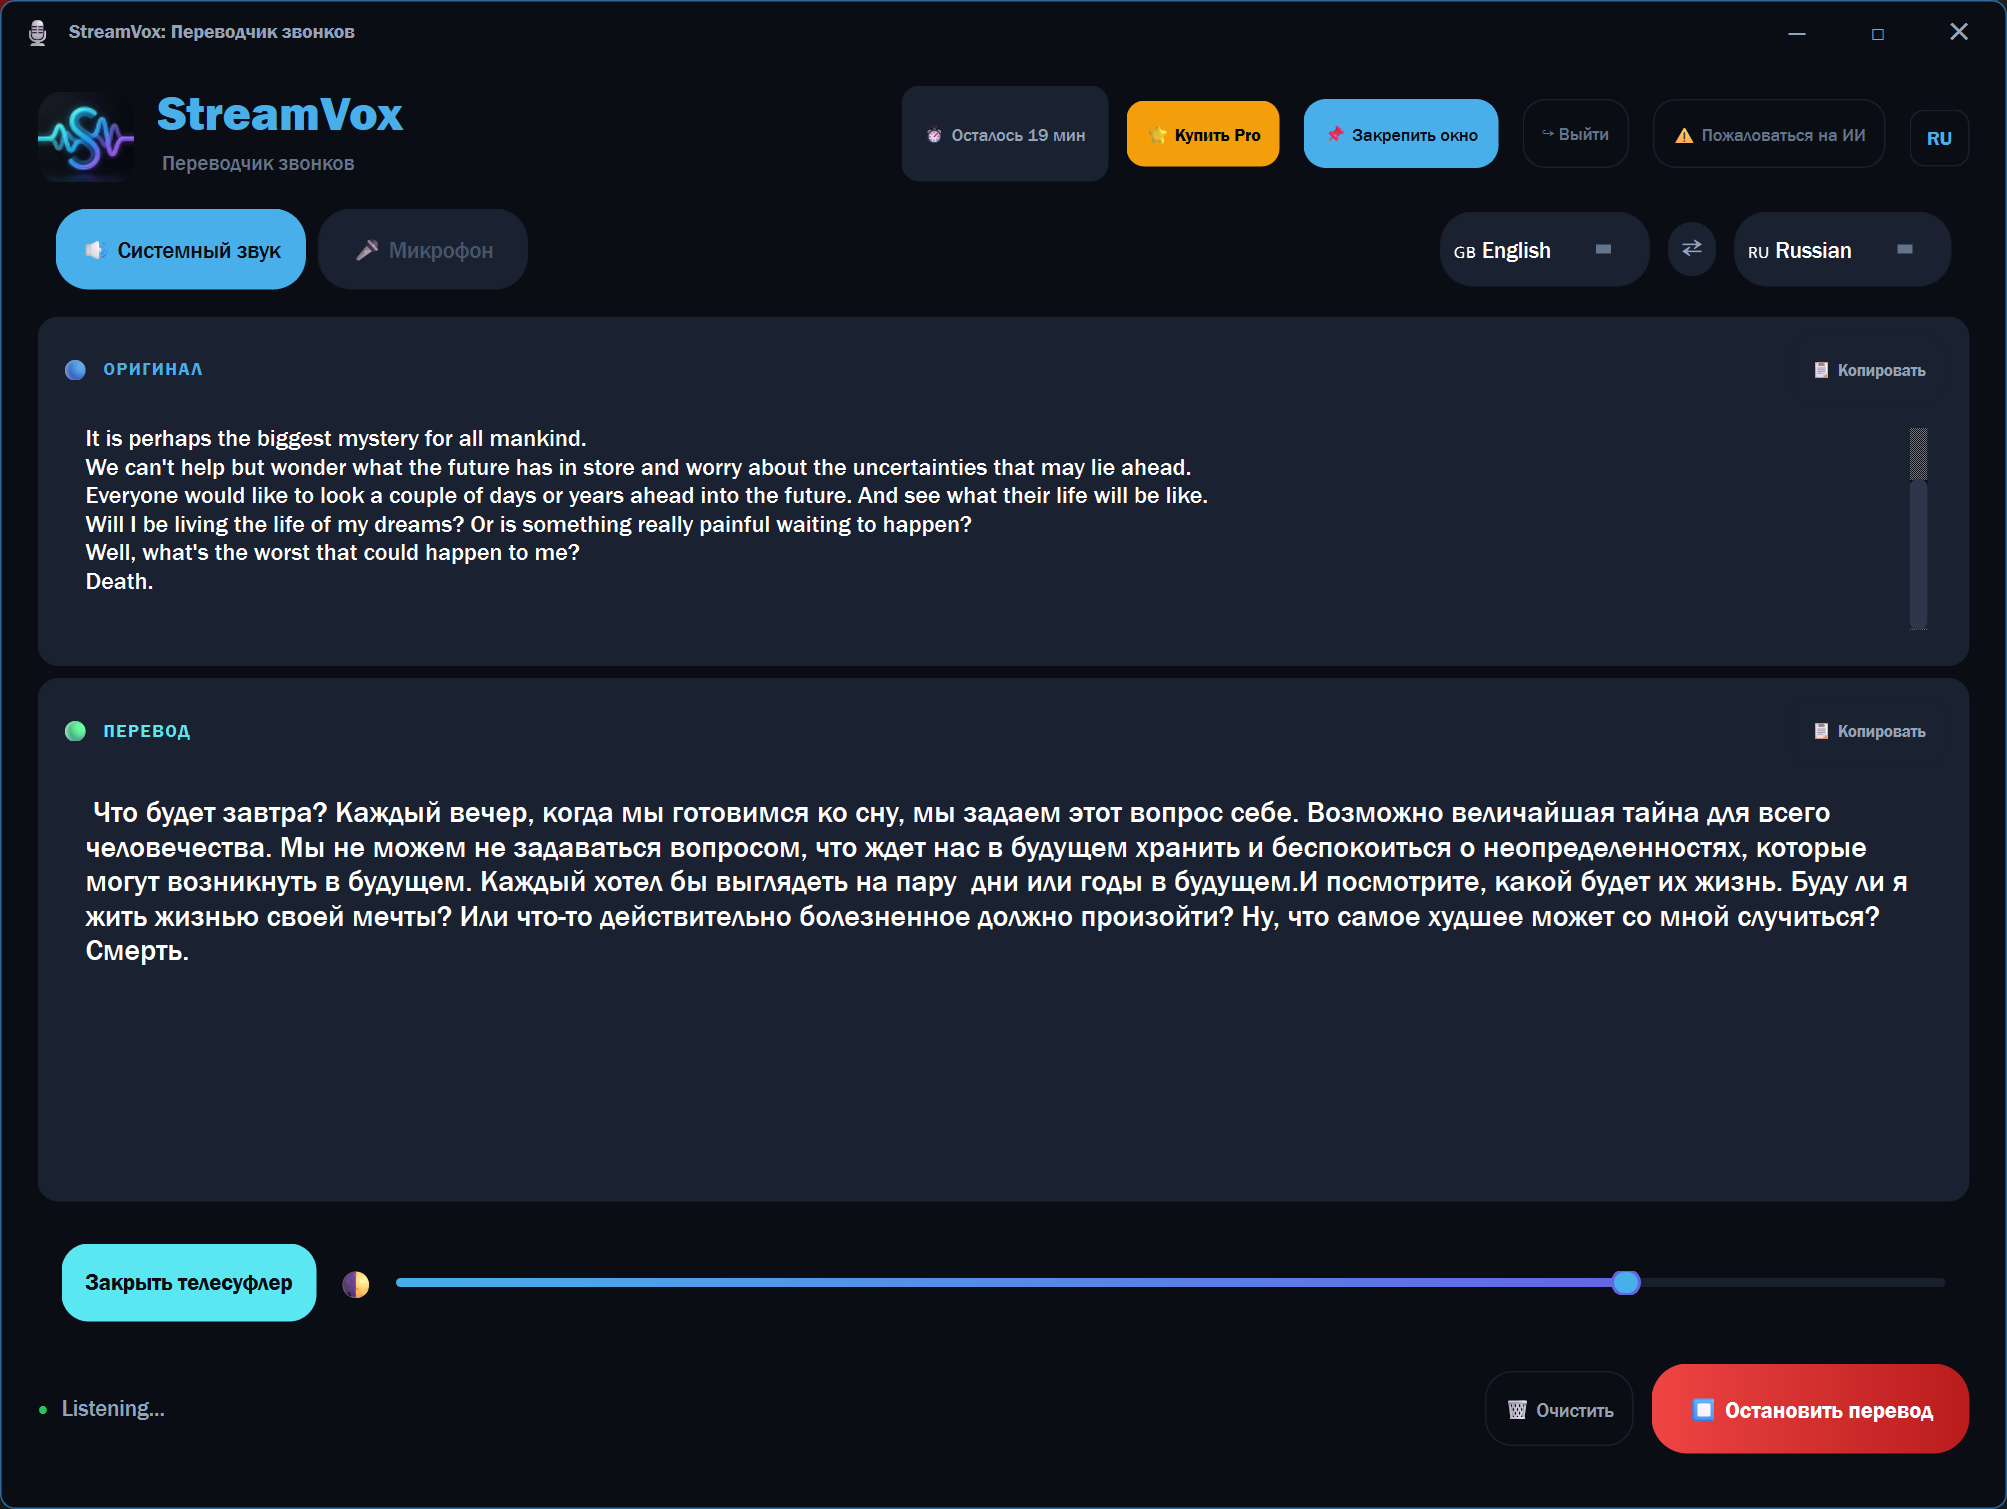This screenshot has width=2007, height=1509.
Task: Click the swap languages arrows icon
Action: 1691,249
